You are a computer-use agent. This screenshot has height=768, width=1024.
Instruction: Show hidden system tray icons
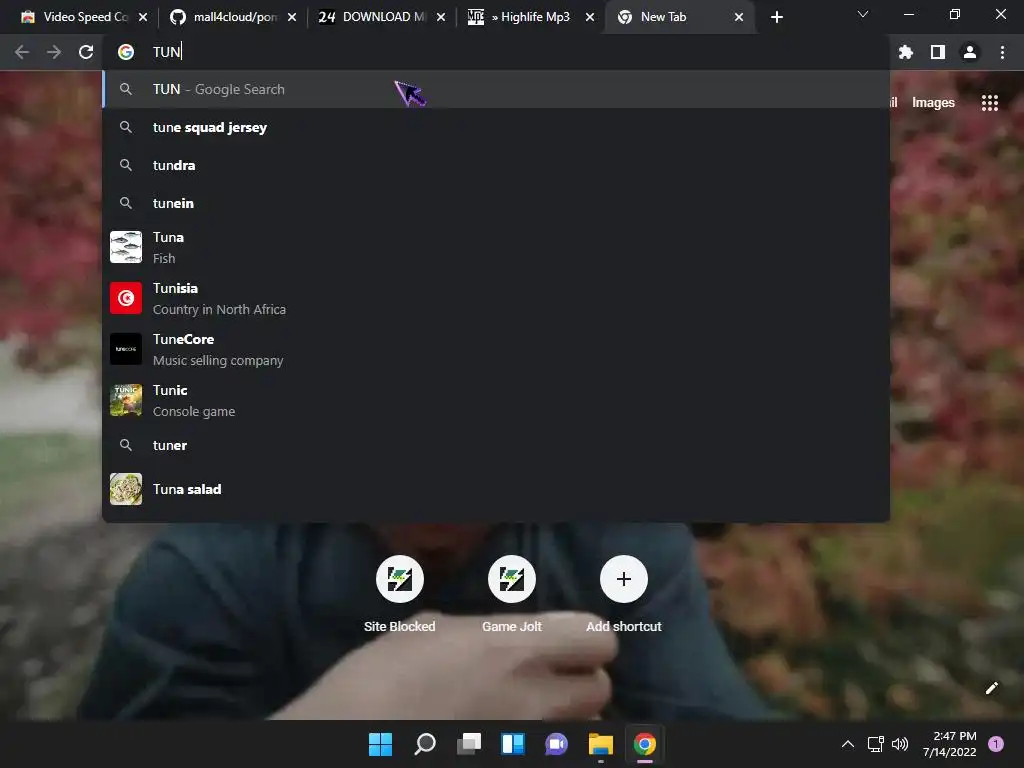point(848,744)
